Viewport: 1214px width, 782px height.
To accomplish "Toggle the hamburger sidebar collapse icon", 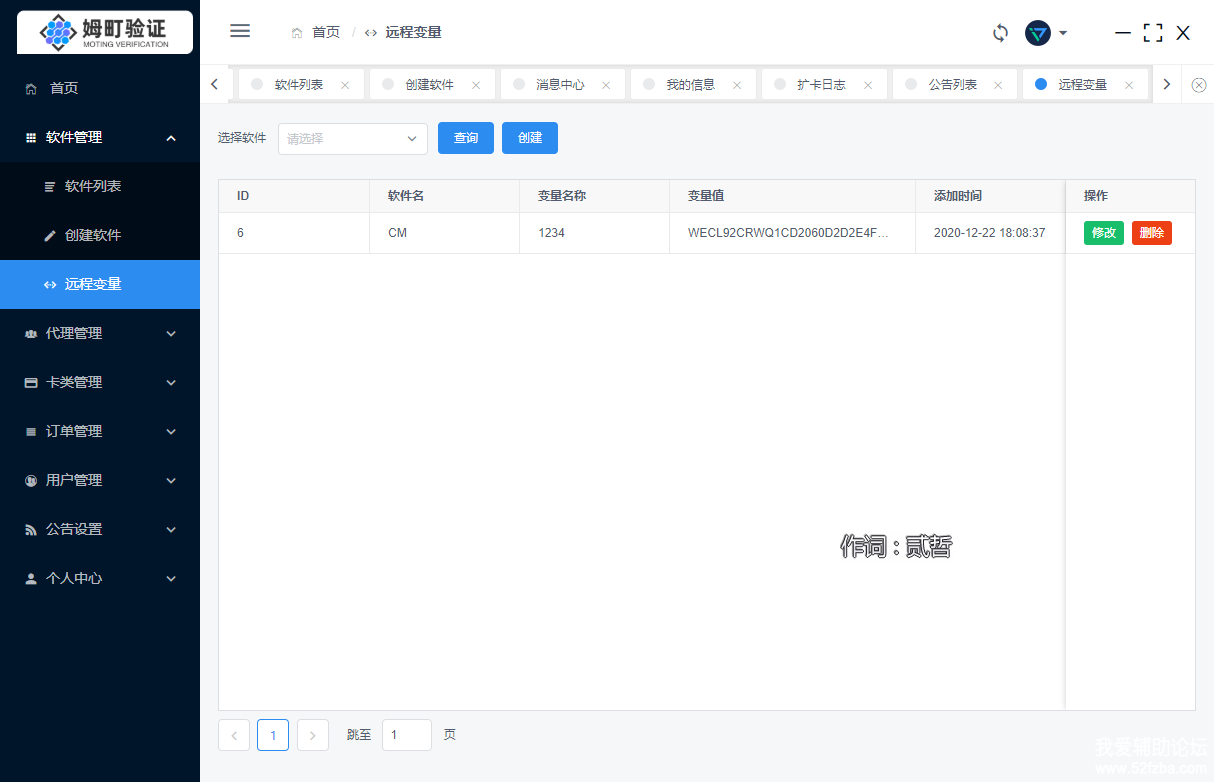I will (240, 31).
